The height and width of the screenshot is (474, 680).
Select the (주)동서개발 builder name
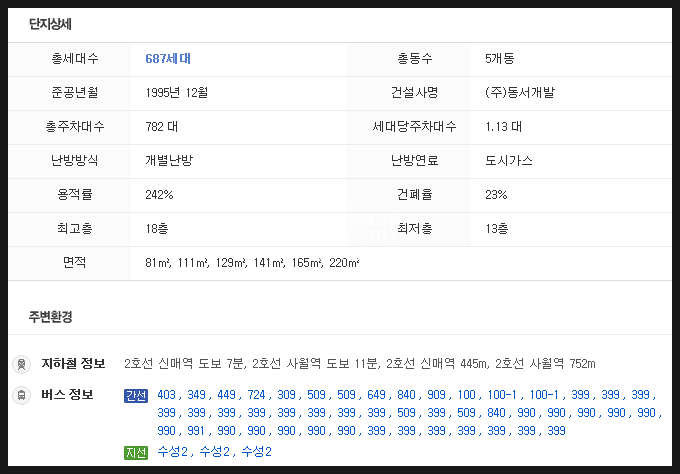[520, 92]
